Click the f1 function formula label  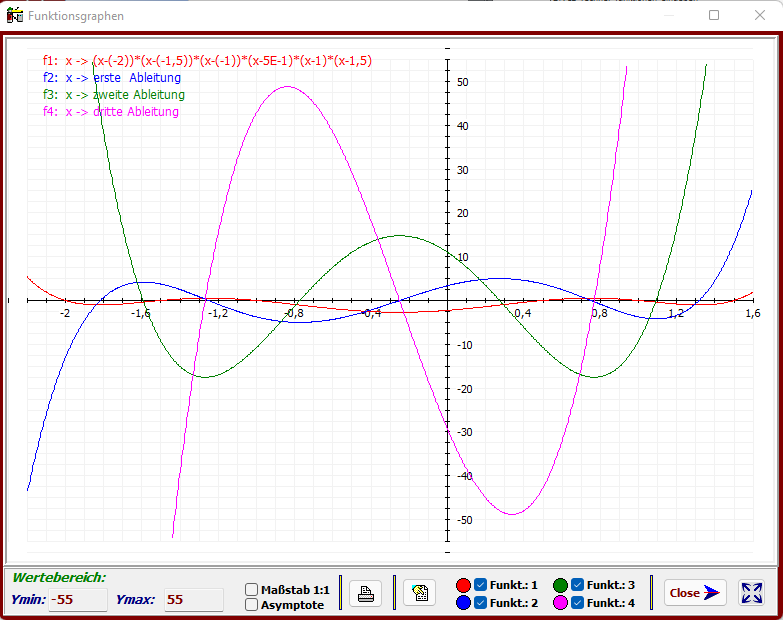click(207, 61)
